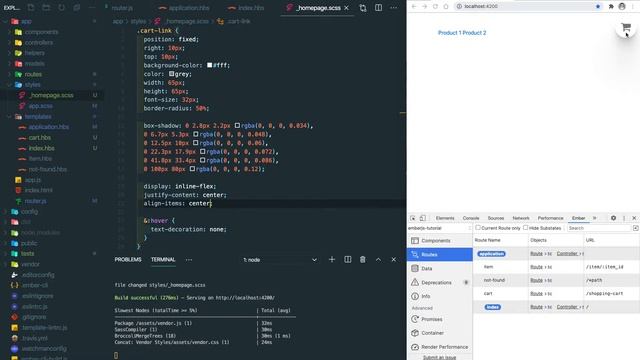Toggle DevTools device toolbar icon
Screen dimensions: 640x360
pos(422,218)
